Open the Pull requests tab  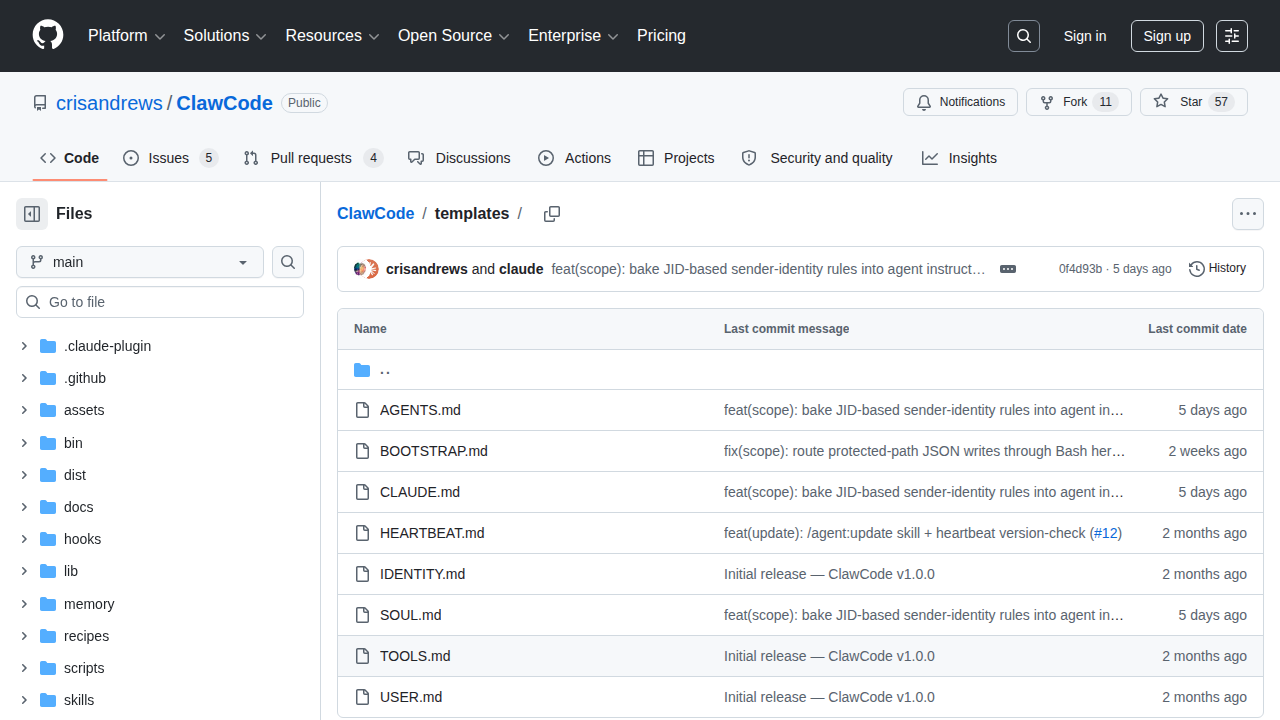tap(313, 158)
